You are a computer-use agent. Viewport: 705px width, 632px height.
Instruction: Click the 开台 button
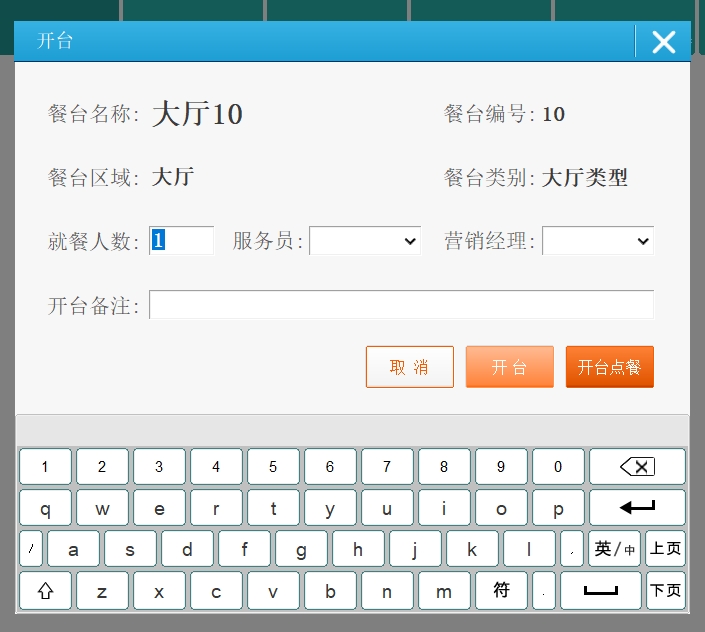[509, 367]
